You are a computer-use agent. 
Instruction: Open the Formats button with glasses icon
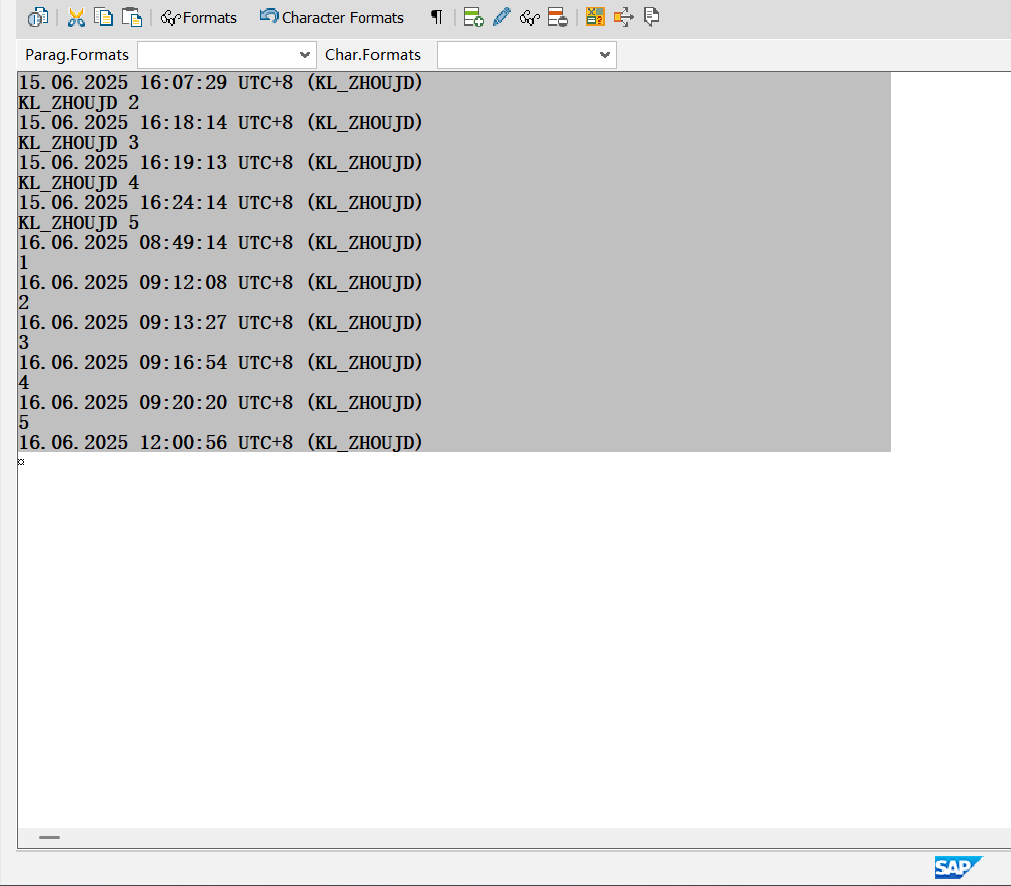click(x=198, y=17)
